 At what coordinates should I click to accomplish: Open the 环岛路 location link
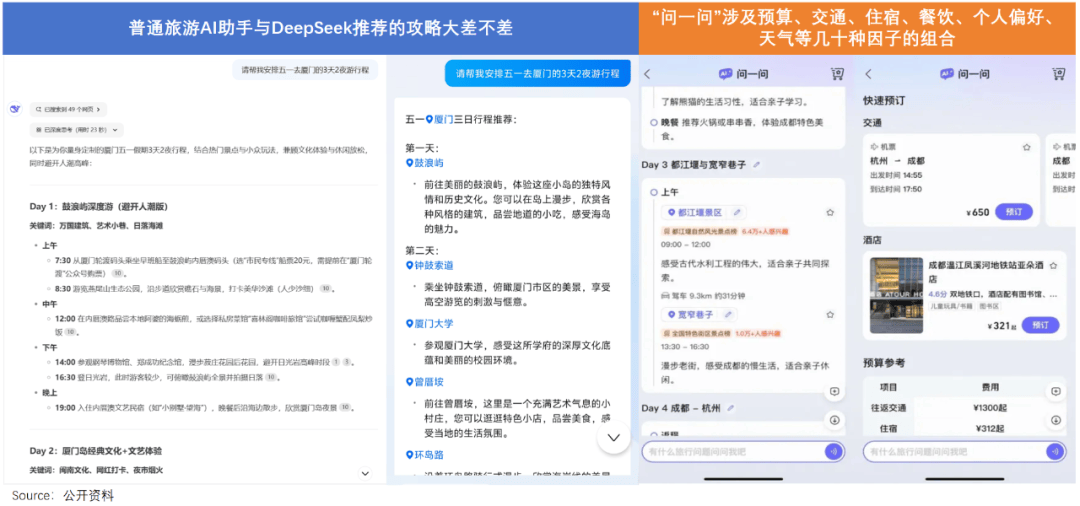coord(424,454)
